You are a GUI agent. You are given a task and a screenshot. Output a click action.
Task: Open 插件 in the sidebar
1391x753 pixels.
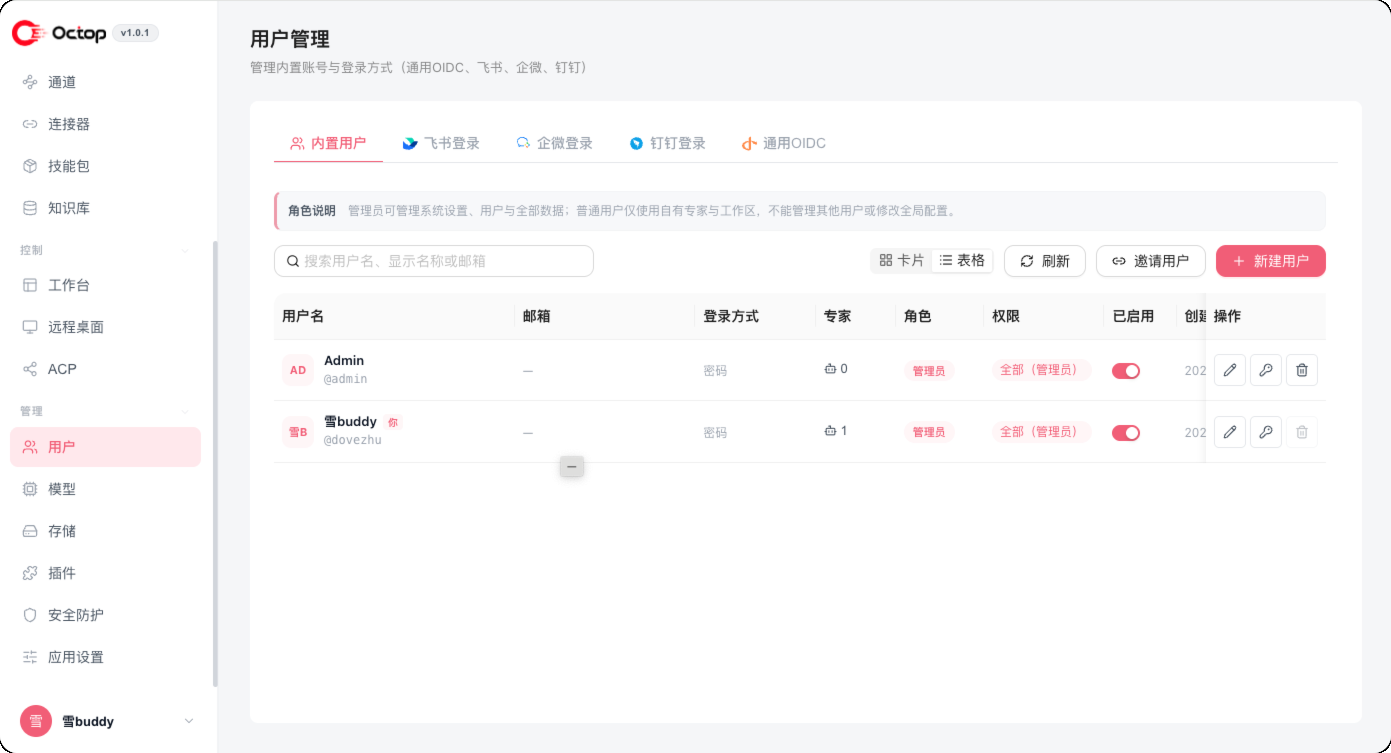105,573
